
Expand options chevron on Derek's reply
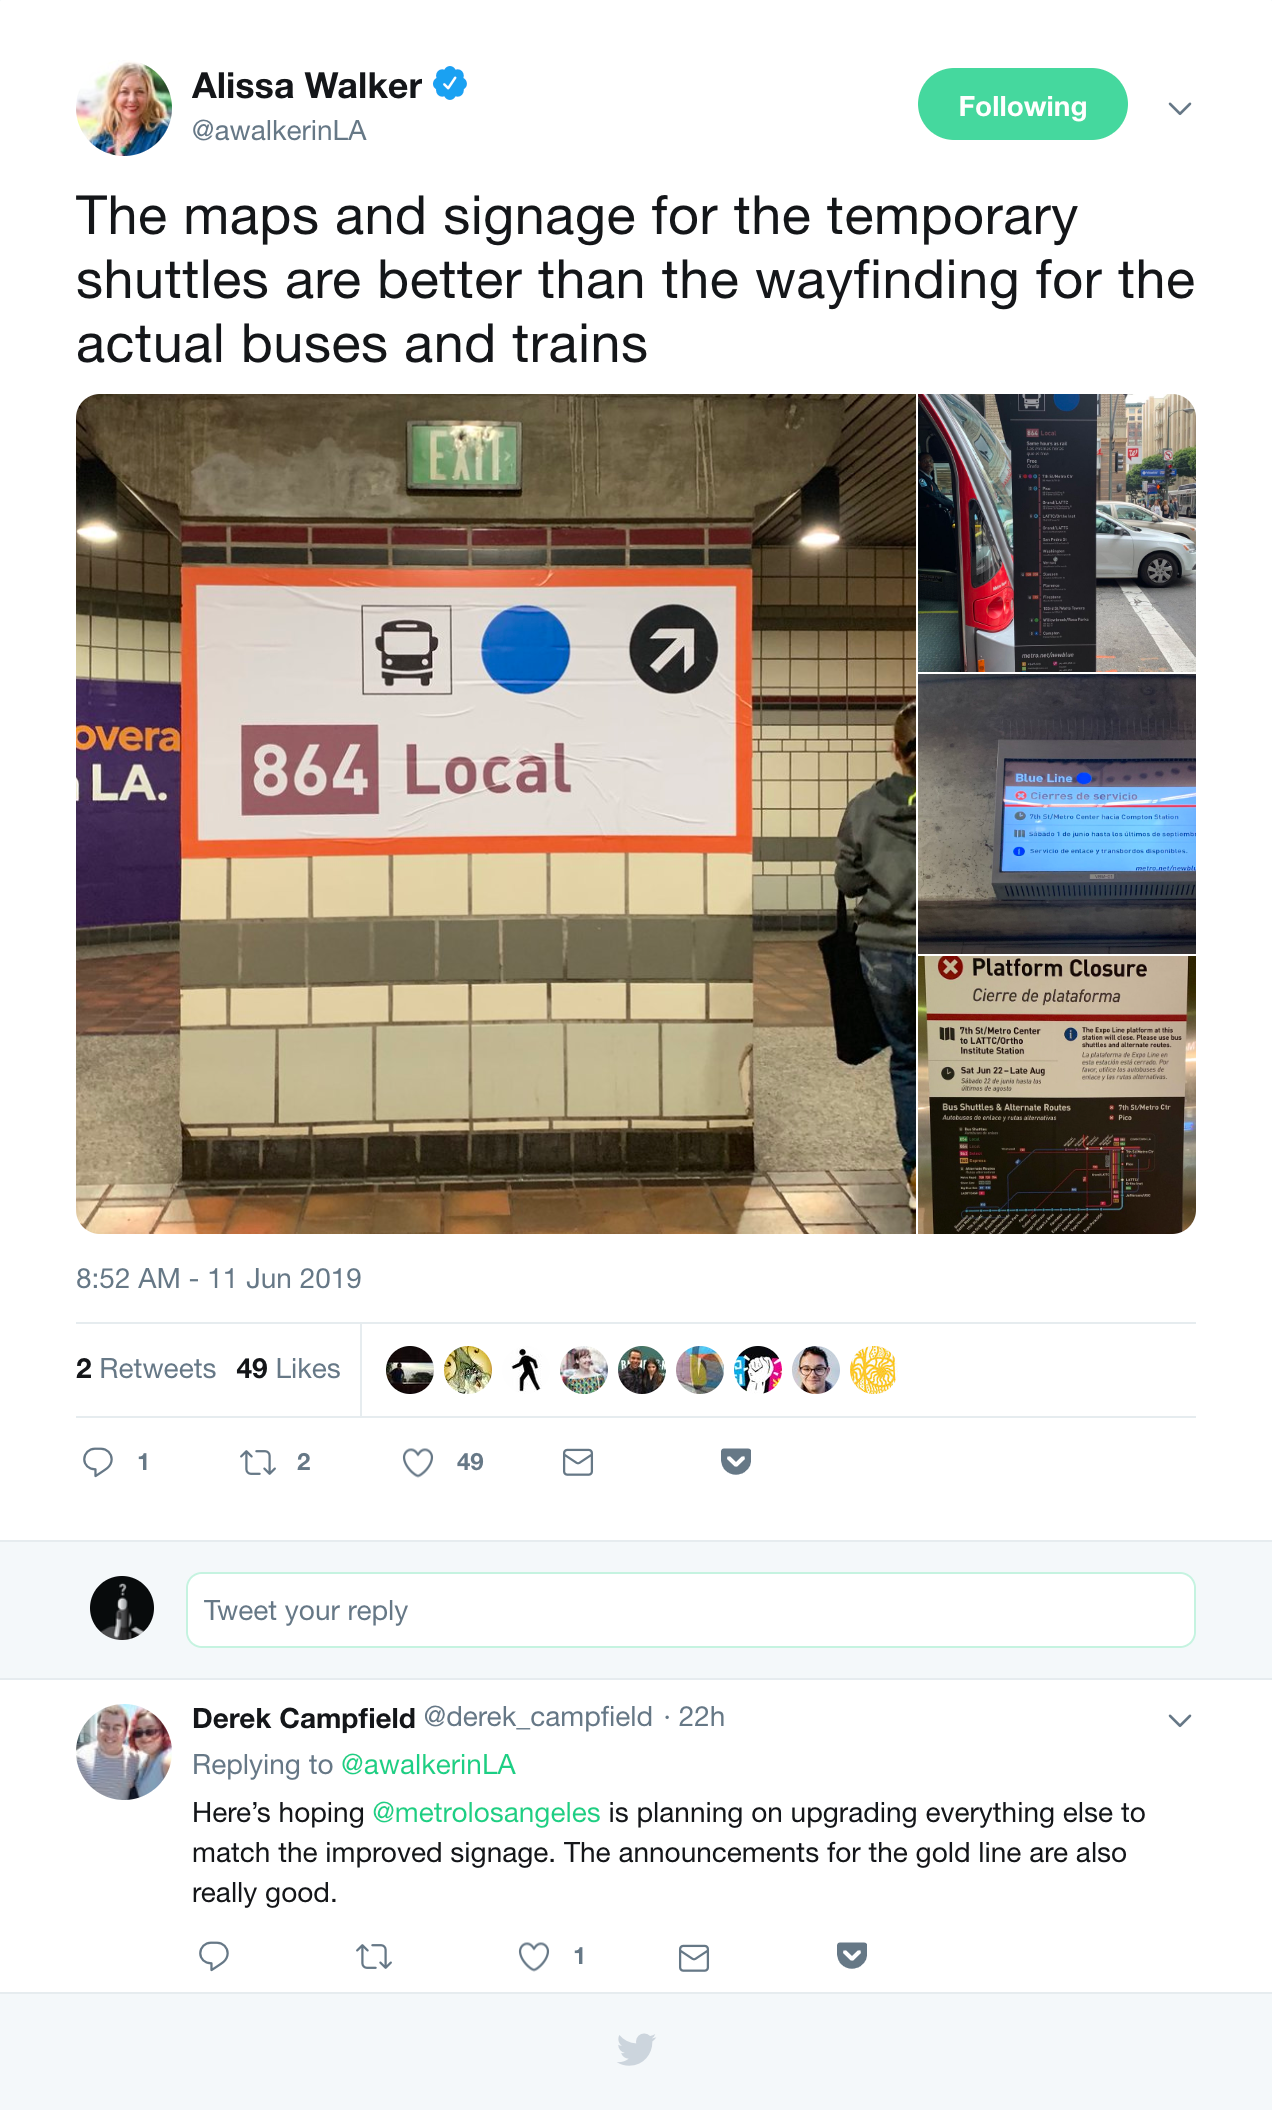[1180, 1720]
